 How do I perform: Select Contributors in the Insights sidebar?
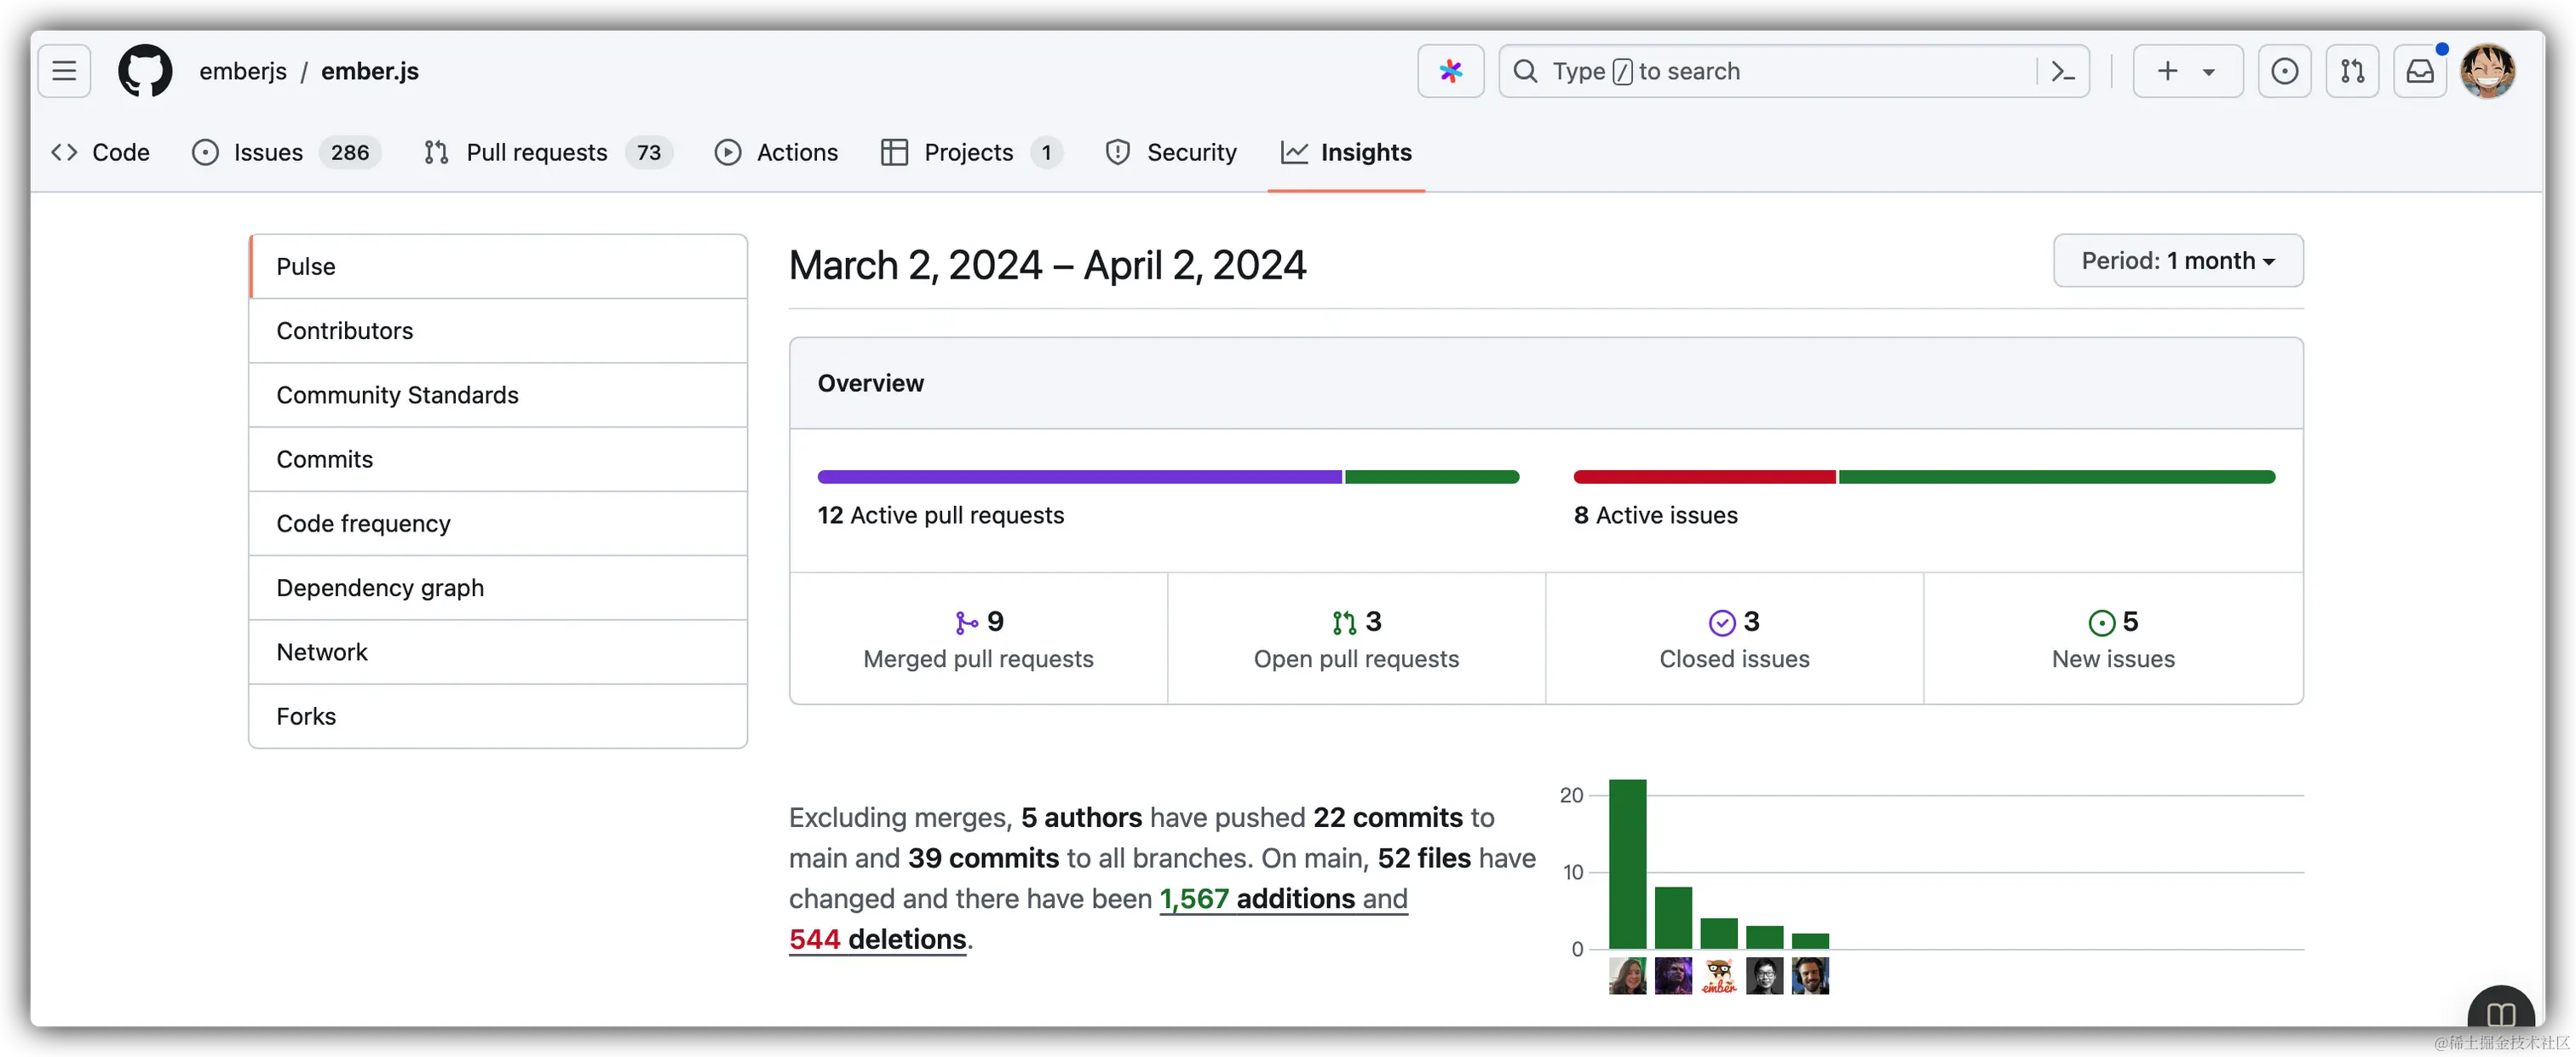tap(345, 330)
